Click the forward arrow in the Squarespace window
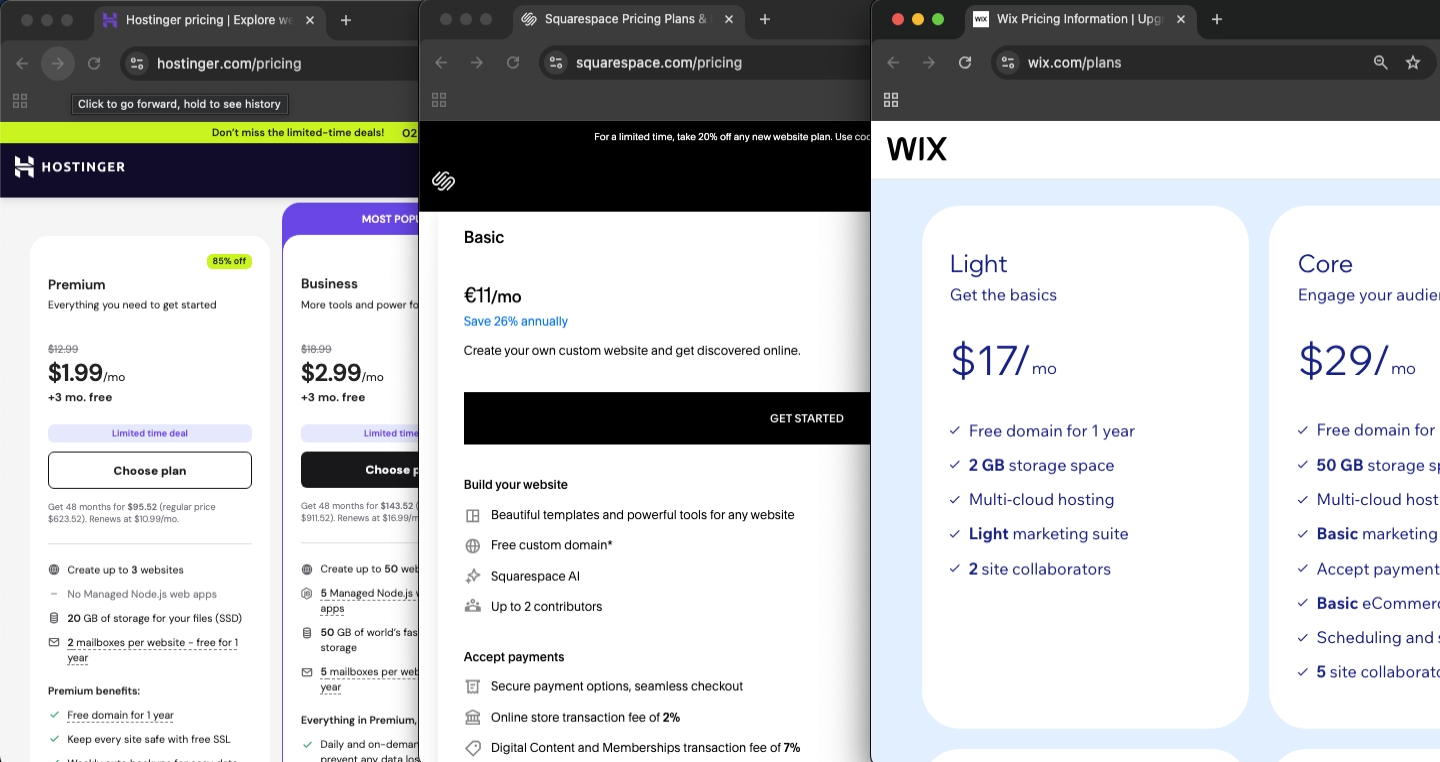This screenshot has width=1440, height=762. 477,62
